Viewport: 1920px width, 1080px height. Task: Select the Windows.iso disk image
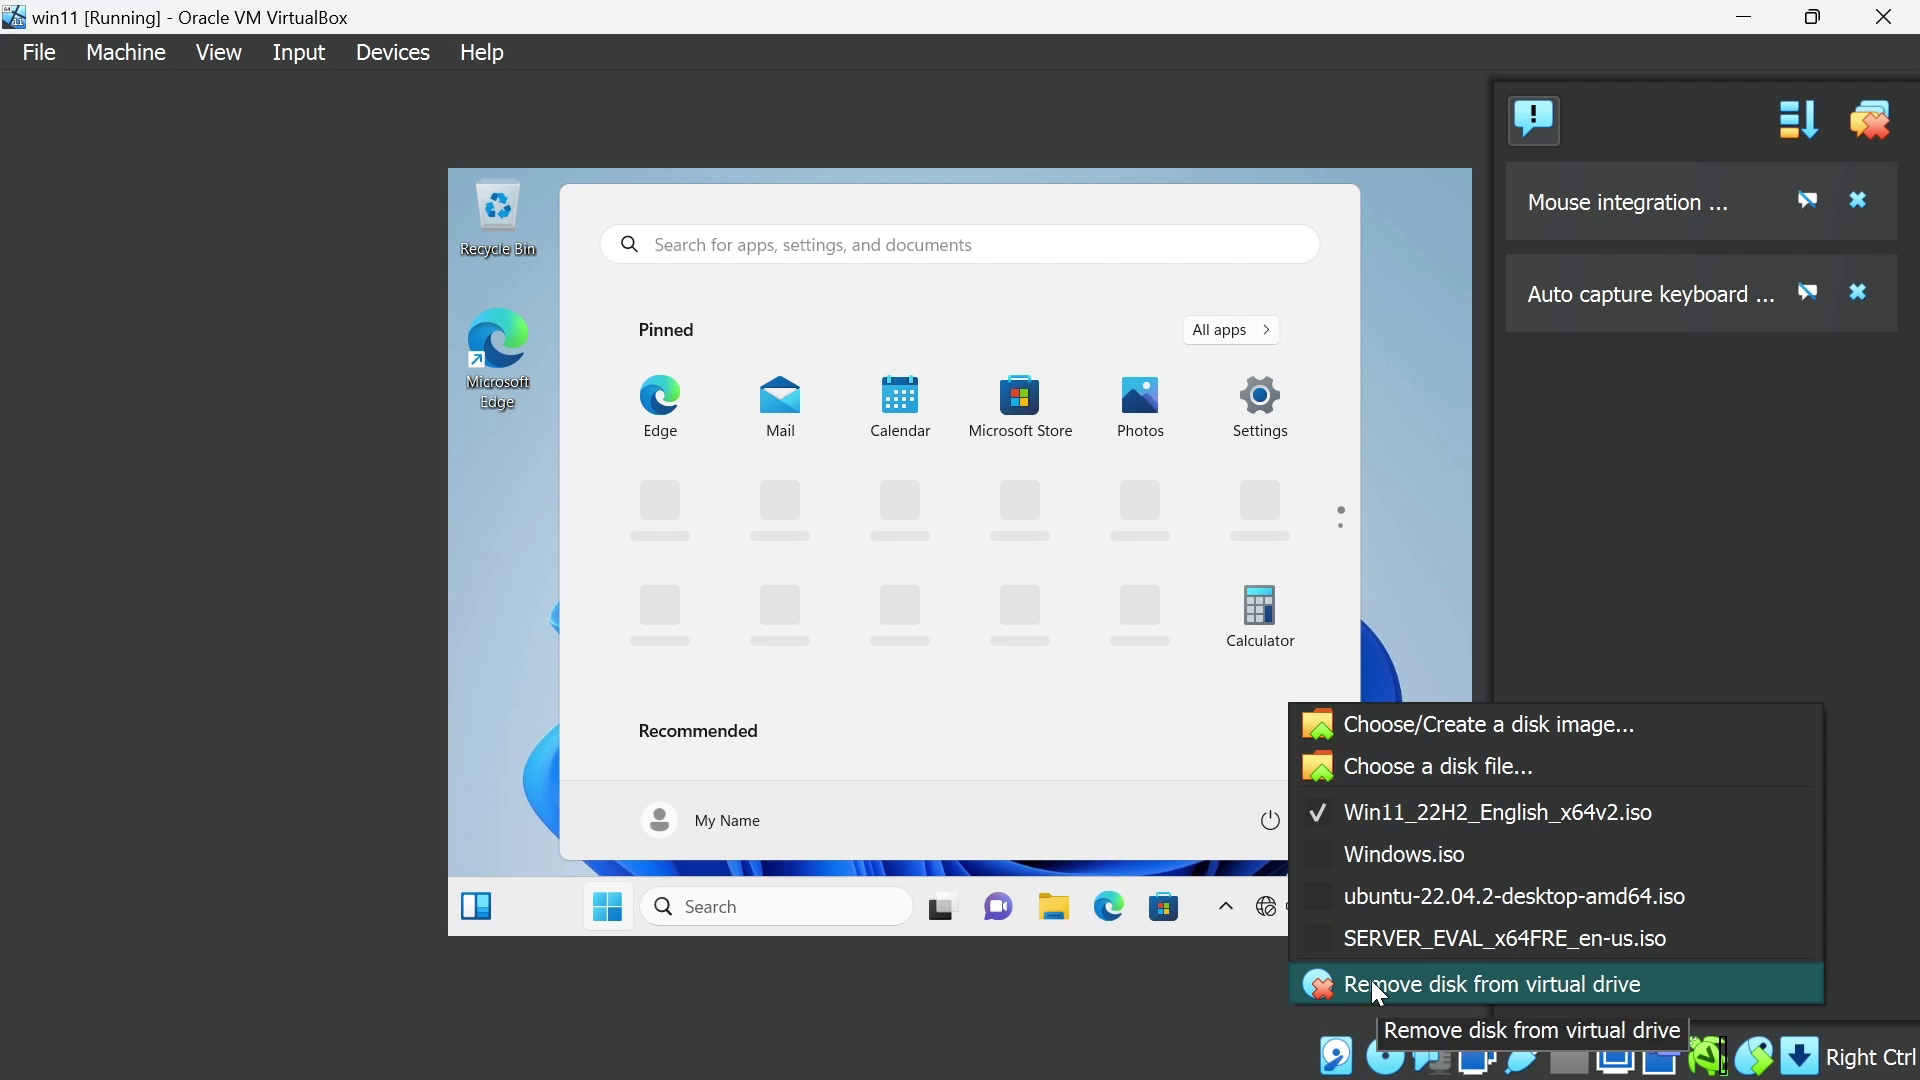tap(1404, 855)
